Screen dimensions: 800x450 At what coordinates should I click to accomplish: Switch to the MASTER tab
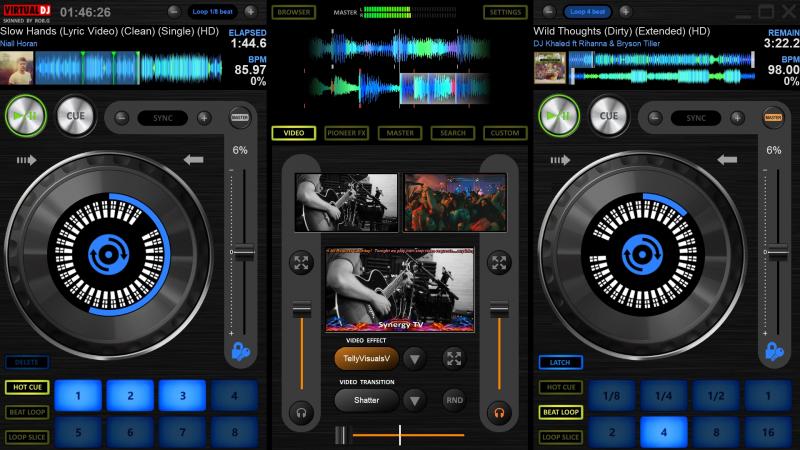click(400, 133)
